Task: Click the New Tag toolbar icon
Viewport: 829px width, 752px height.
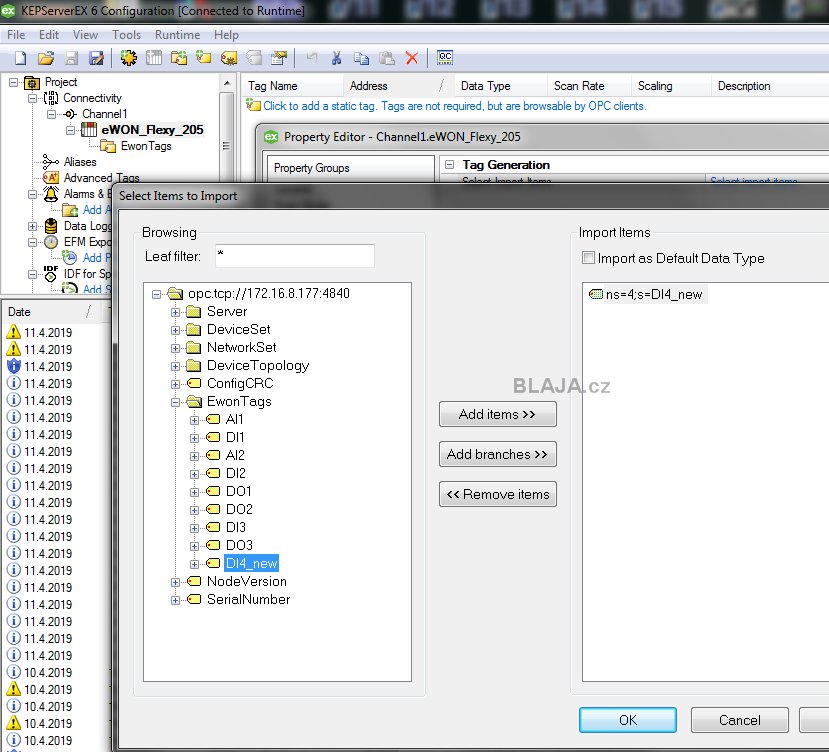Action: click(204, 57)
